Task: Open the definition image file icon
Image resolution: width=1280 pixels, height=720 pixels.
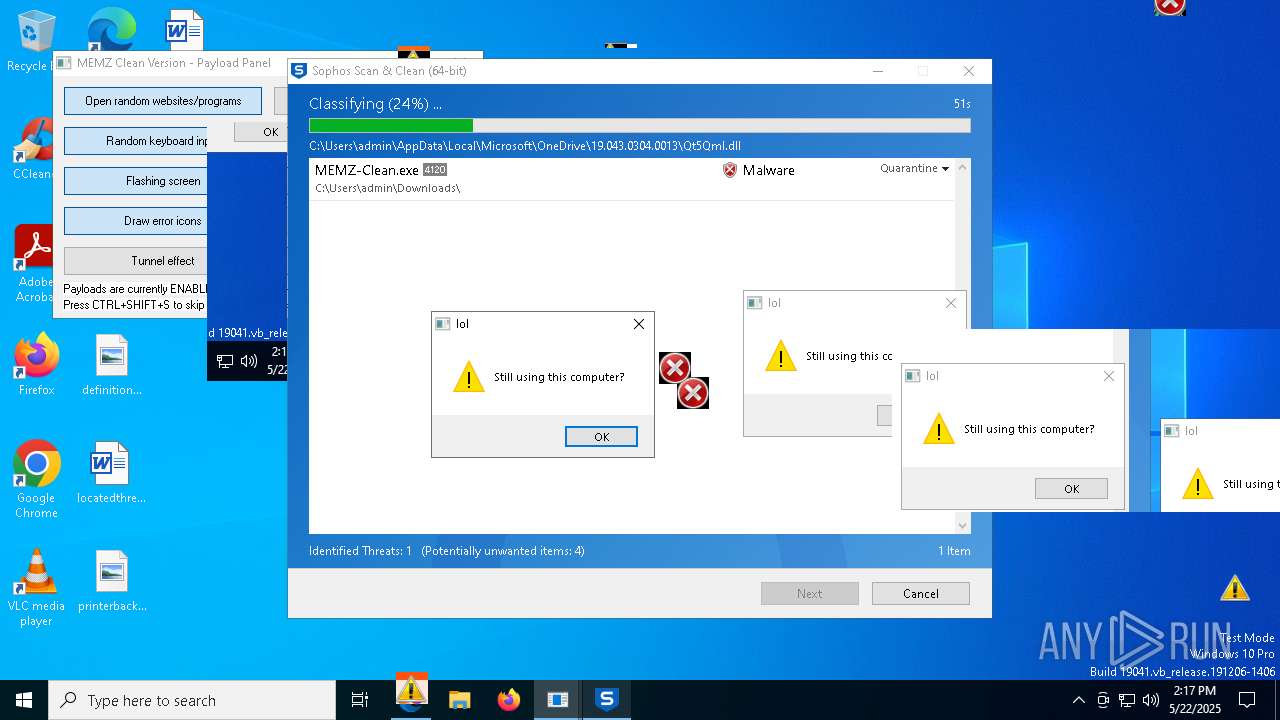Action: [x=112, y=364]
